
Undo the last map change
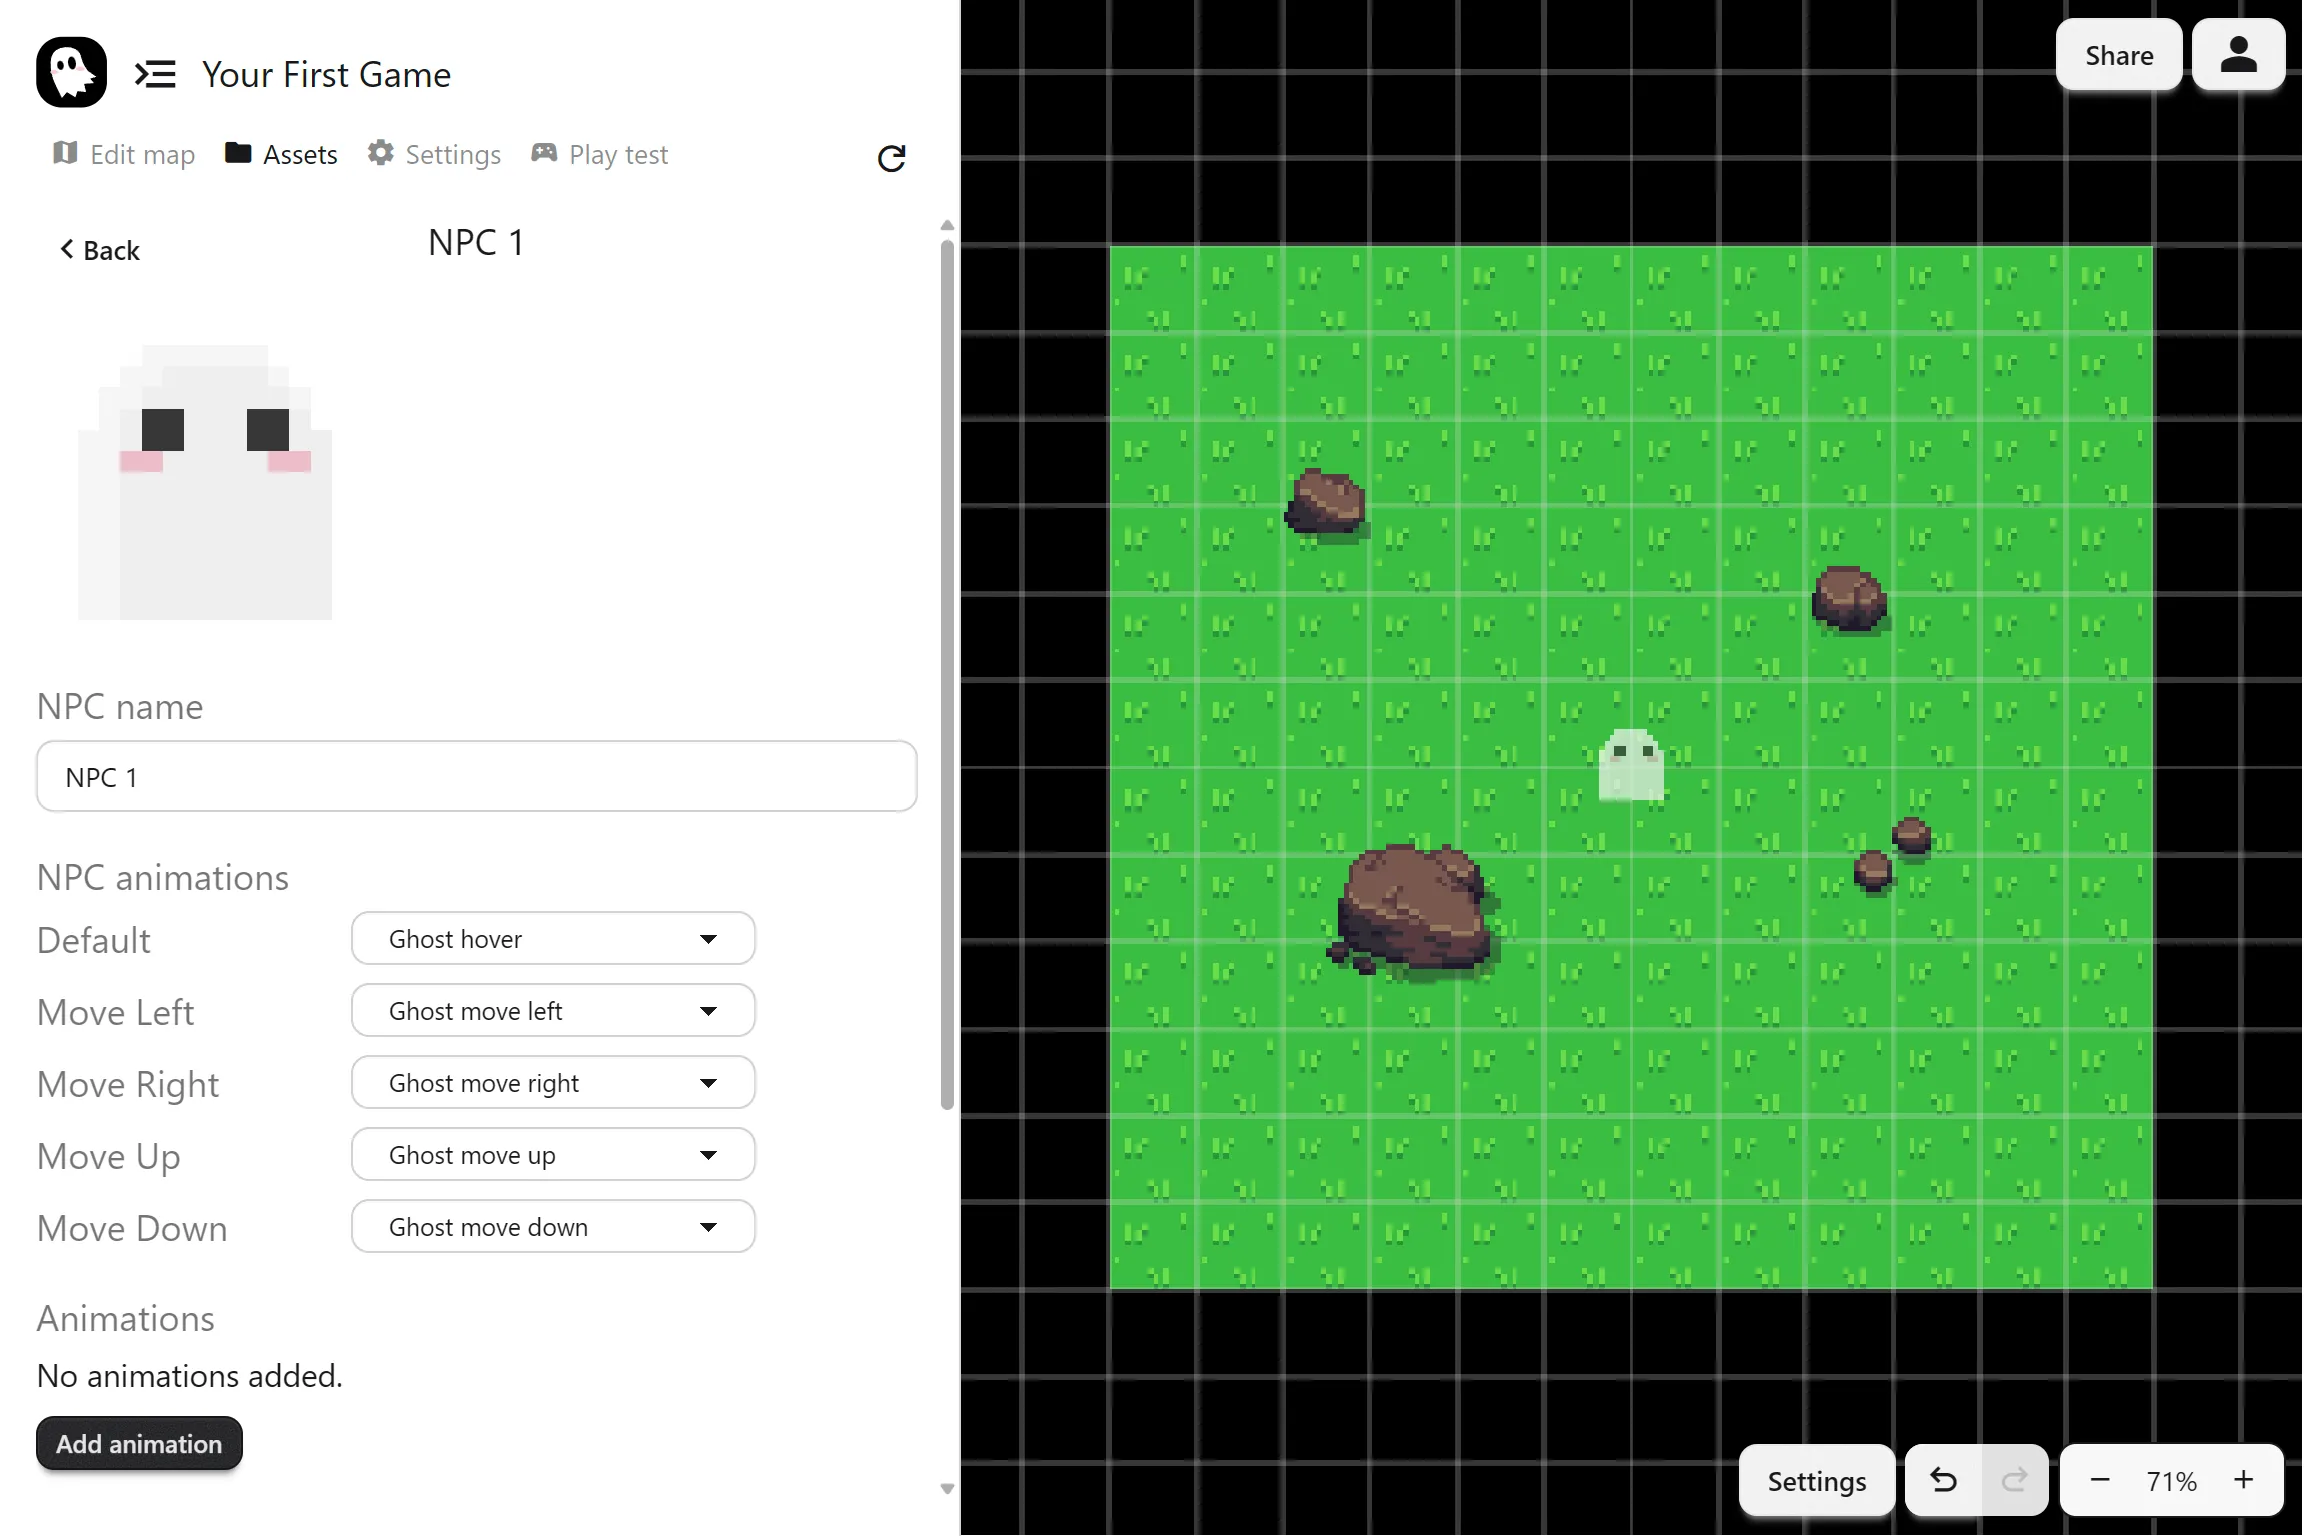(x=1943, y=1480)
